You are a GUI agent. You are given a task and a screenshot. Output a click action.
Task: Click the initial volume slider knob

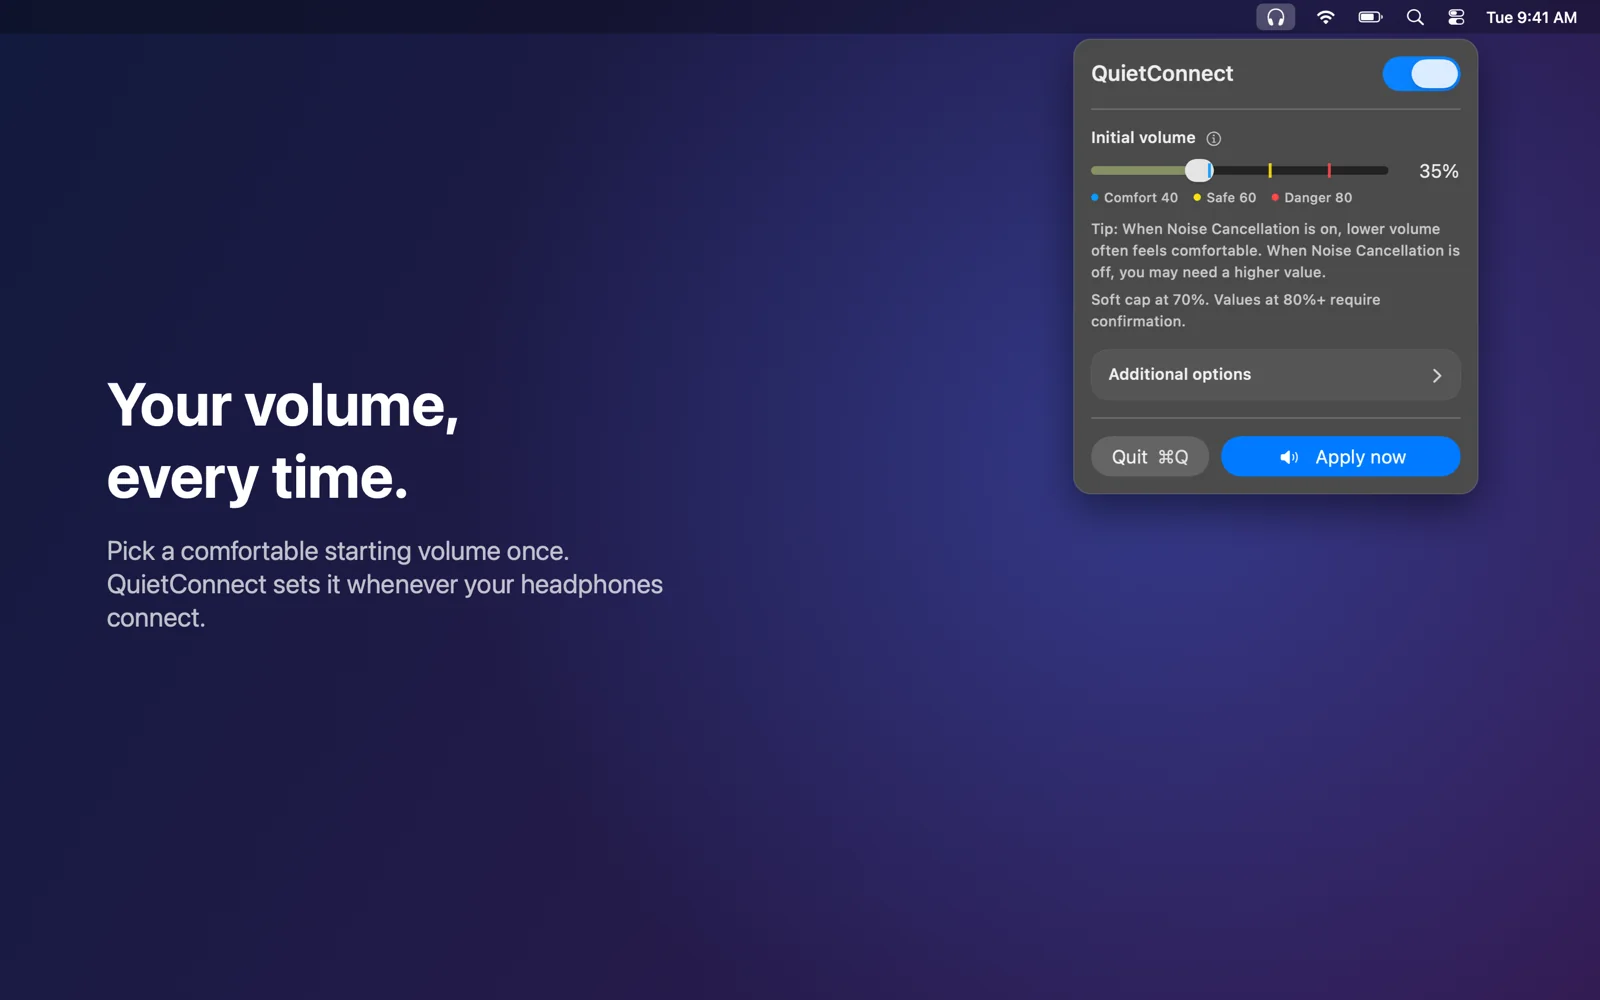coord(1199,170)
